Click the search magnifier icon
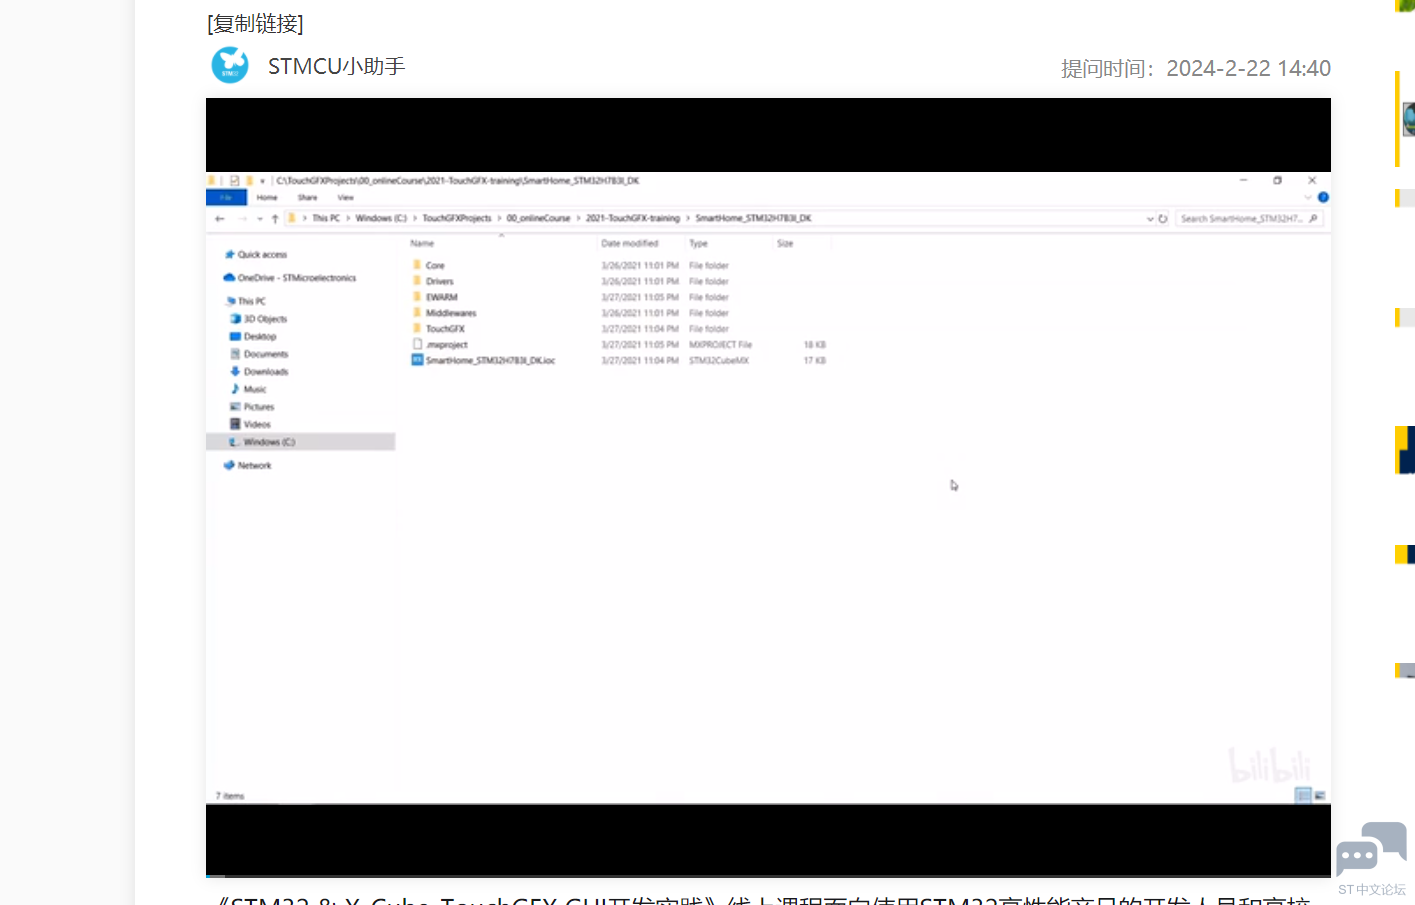This screenshot has height=905, width=1415. 1313,218
